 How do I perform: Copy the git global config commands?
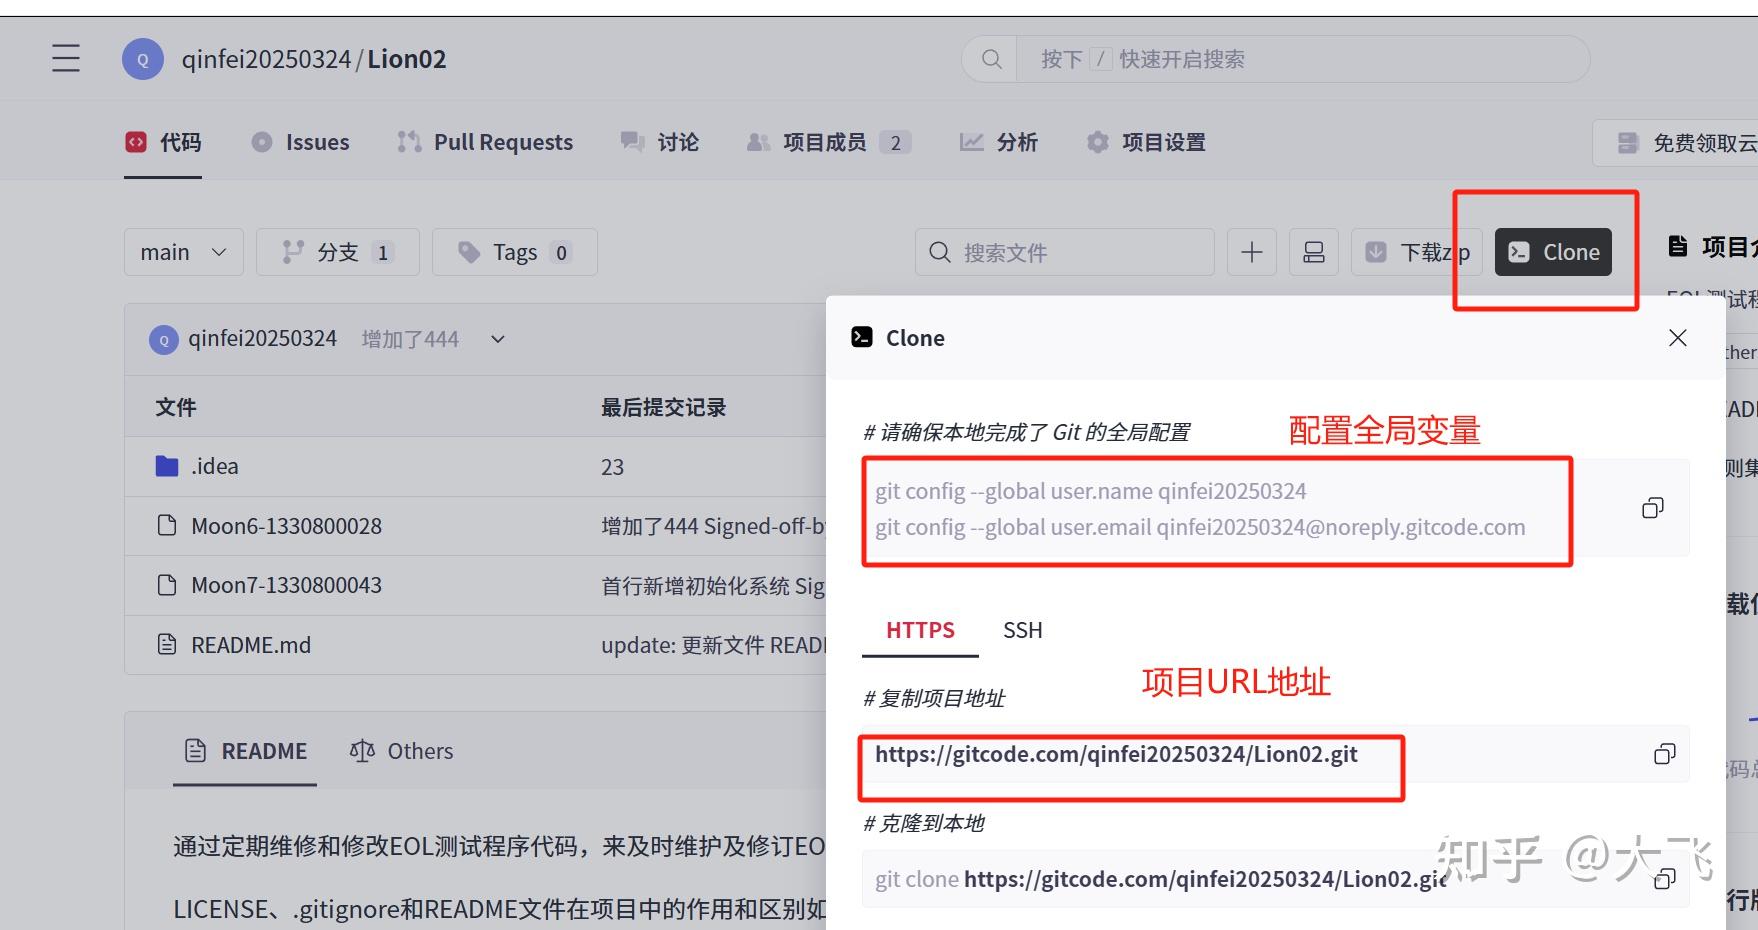click(x=1652, y=508)
